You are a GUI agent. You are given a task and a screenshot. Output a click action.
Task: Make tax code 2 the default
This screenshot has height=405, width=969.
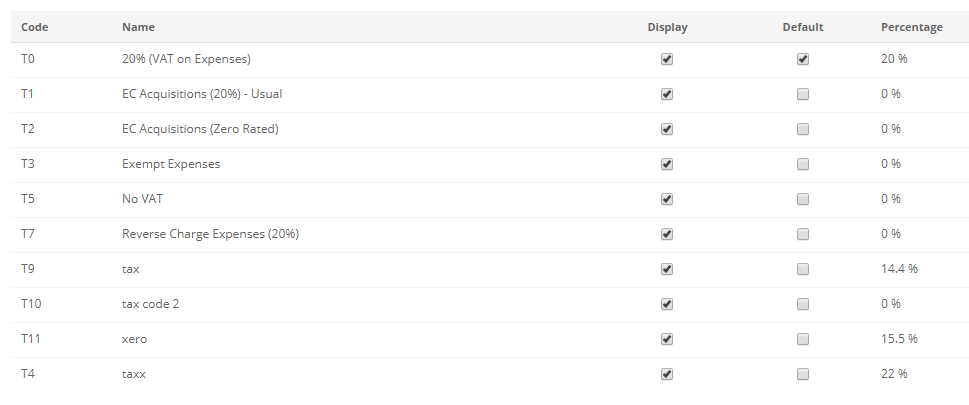pyautogui.click(x=803, y=304)
